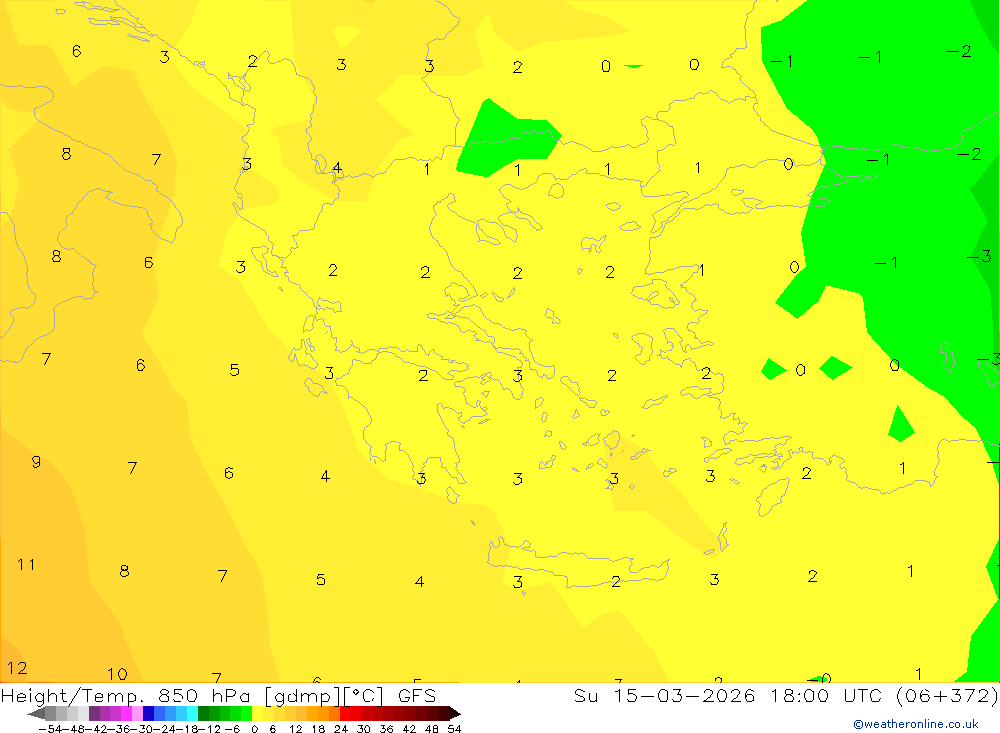
Task: Pick the cyan legend swatch near -18
Action: [192, 713]
